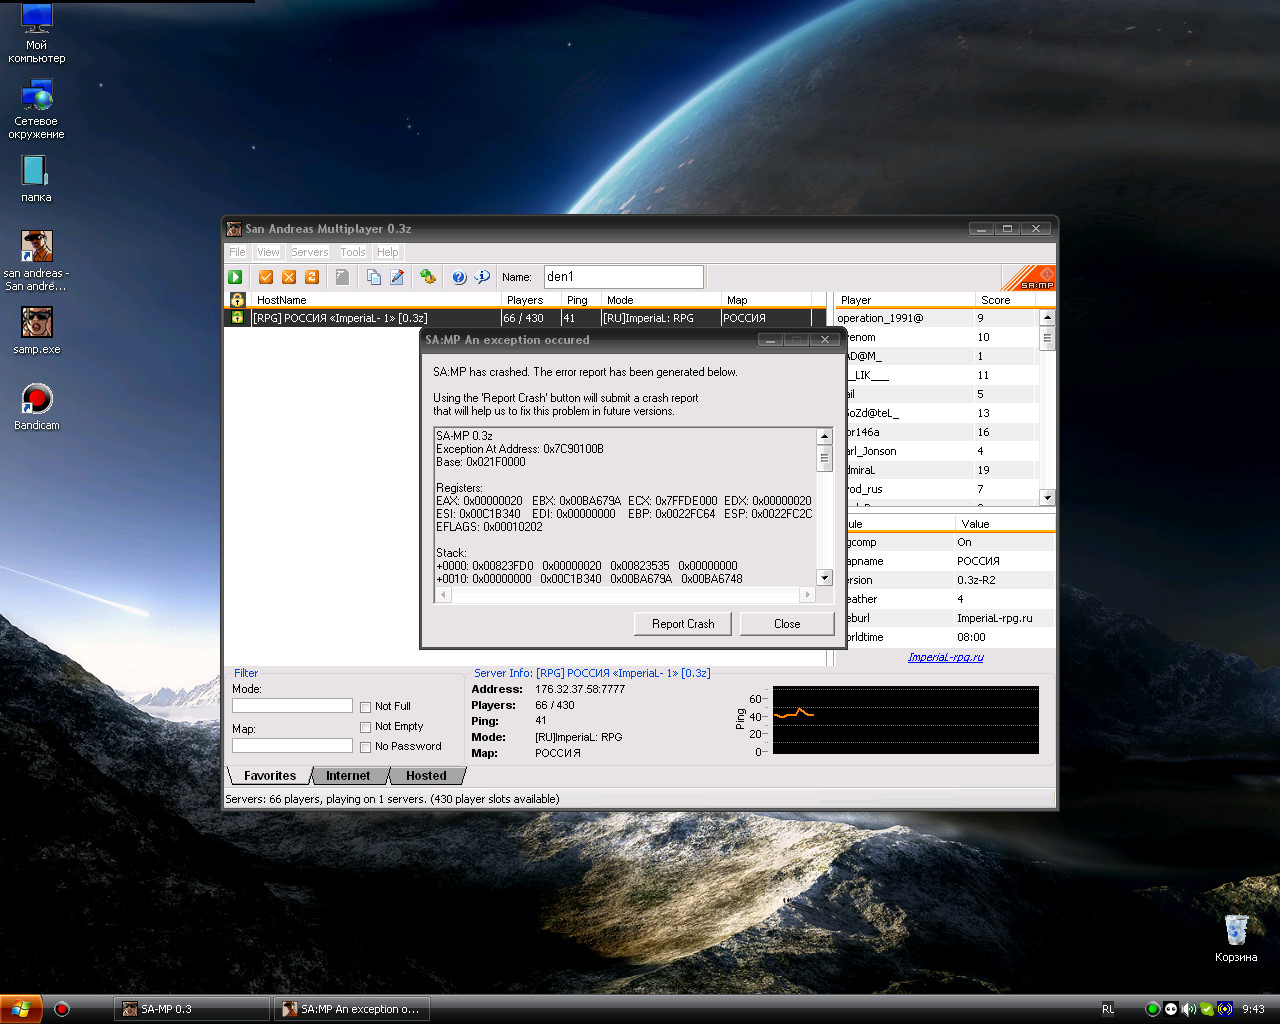Open the Help menu
Viewport: 1280px width, 1024px height.
coord(388,252)
